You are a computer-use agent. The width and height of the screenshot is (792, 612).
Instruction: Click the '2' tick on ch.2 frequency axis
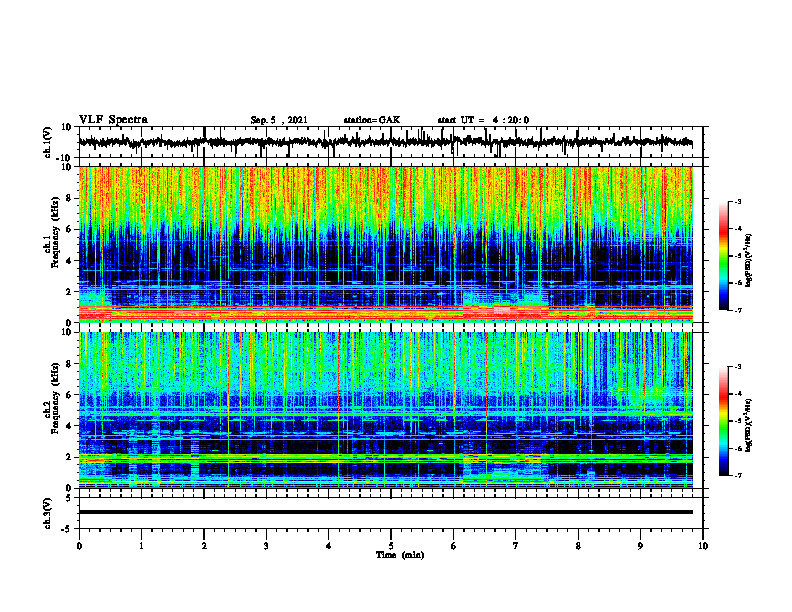pos(69,457)
